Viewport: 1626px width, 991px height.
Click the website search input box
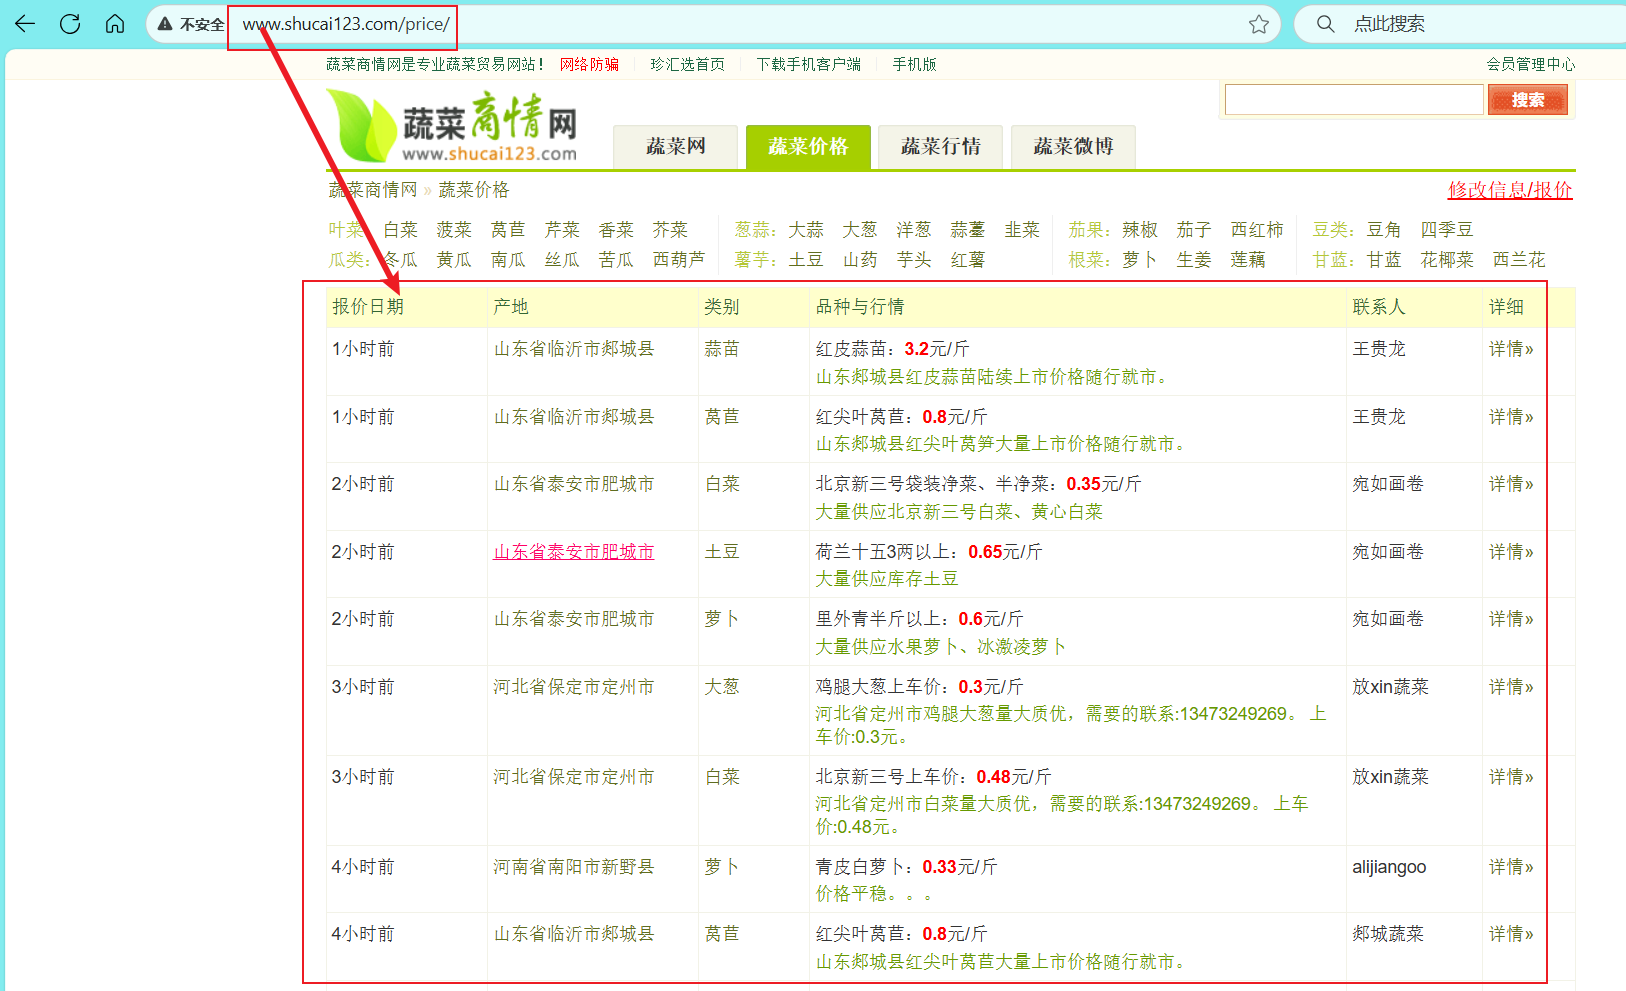[x=1353, y=99]
